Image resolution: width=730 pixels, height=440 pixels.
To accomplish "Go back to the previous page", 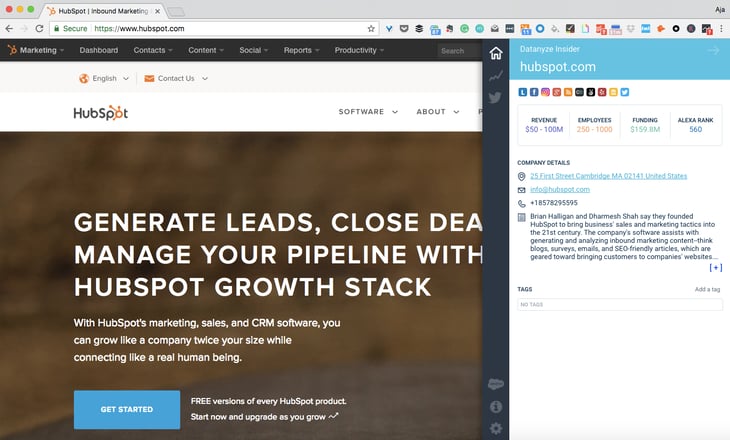I will (x=9, y=28).
